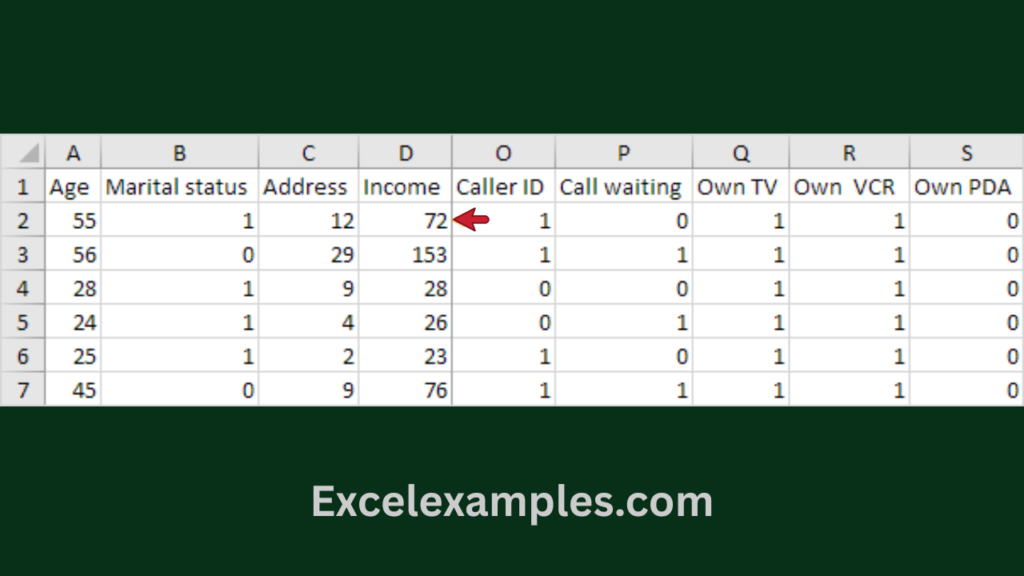Select column B header
The width and height of the screenshot is (1024, 576).
[179, 153]
